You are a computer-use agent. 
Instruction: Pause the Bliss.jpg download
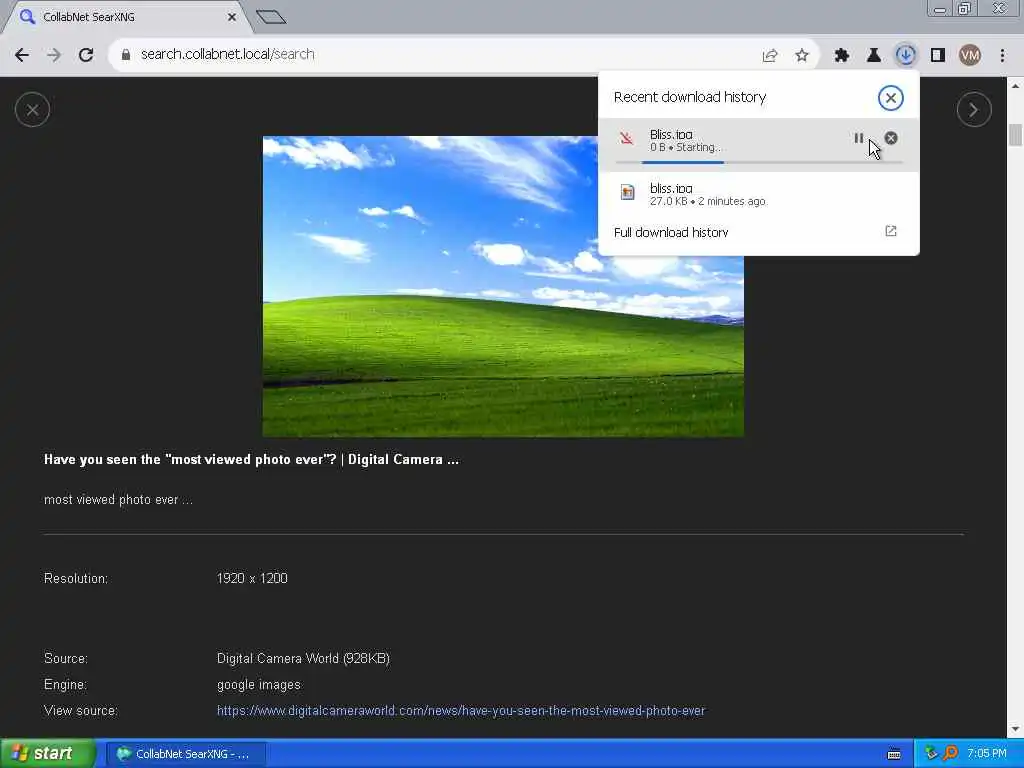[859, 138]
